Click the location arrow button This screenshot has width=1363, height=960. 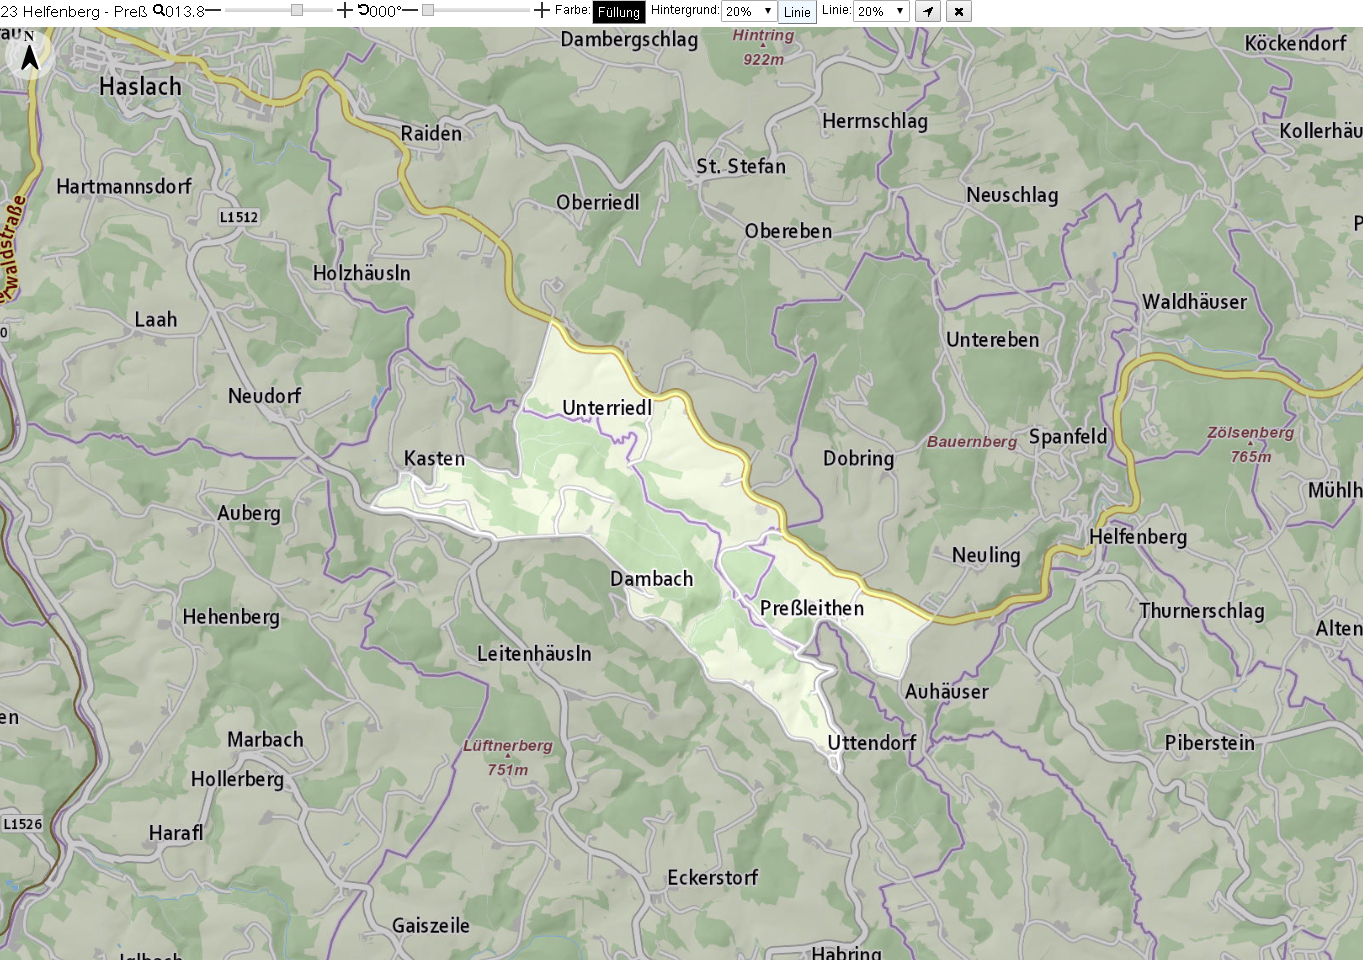[x=928, y=12]
